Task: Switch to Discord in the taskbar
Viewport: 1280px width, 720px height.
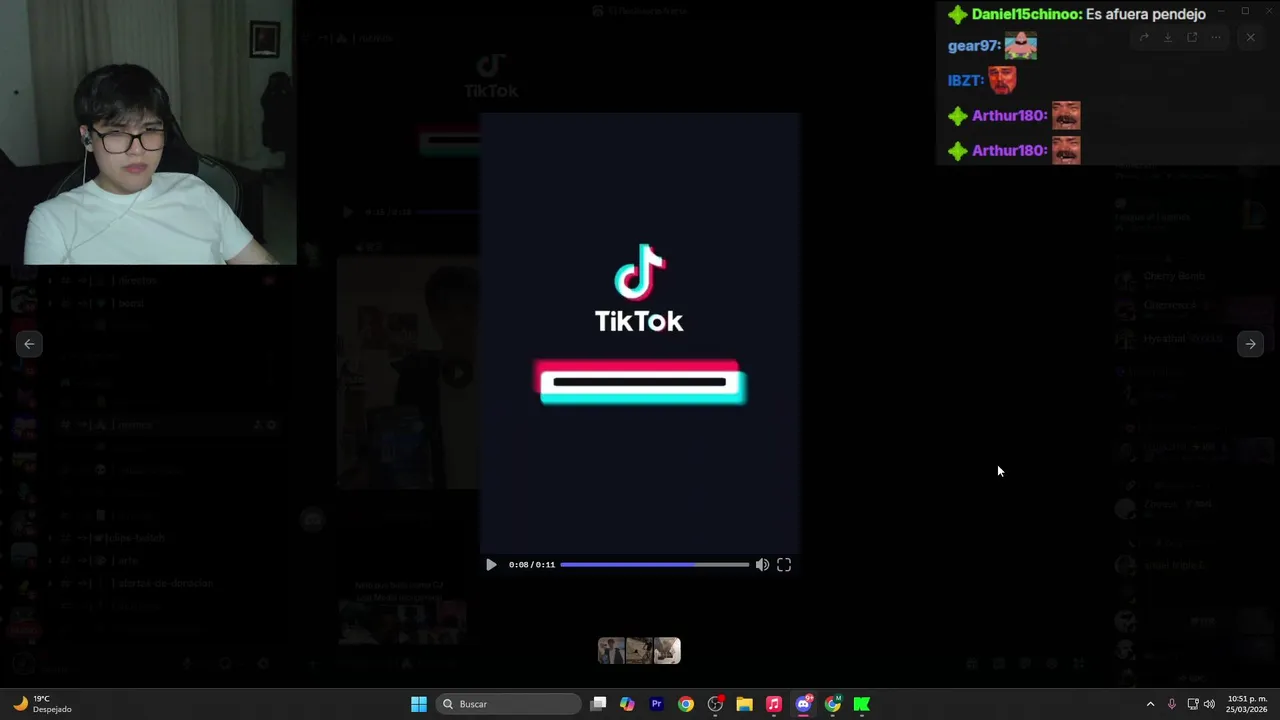Action: (x=803, y=704)
